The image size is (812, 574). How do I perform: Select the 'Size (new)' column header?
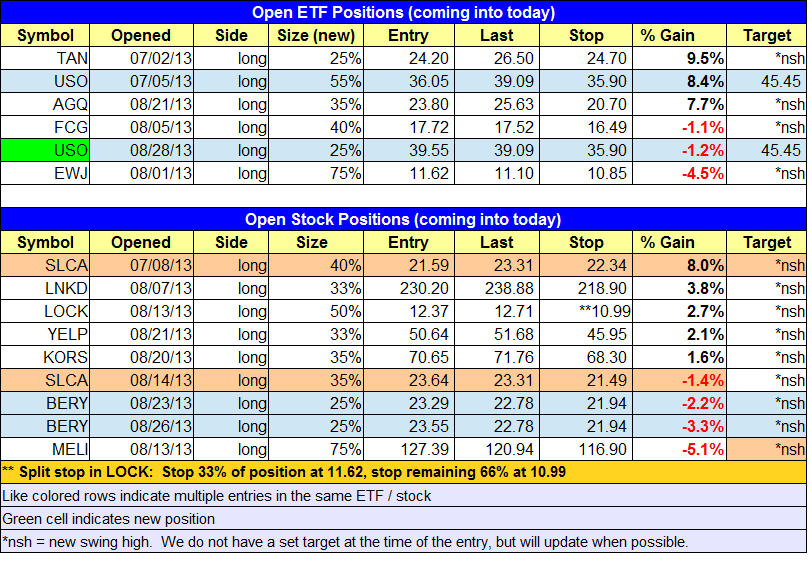point(316,35)
